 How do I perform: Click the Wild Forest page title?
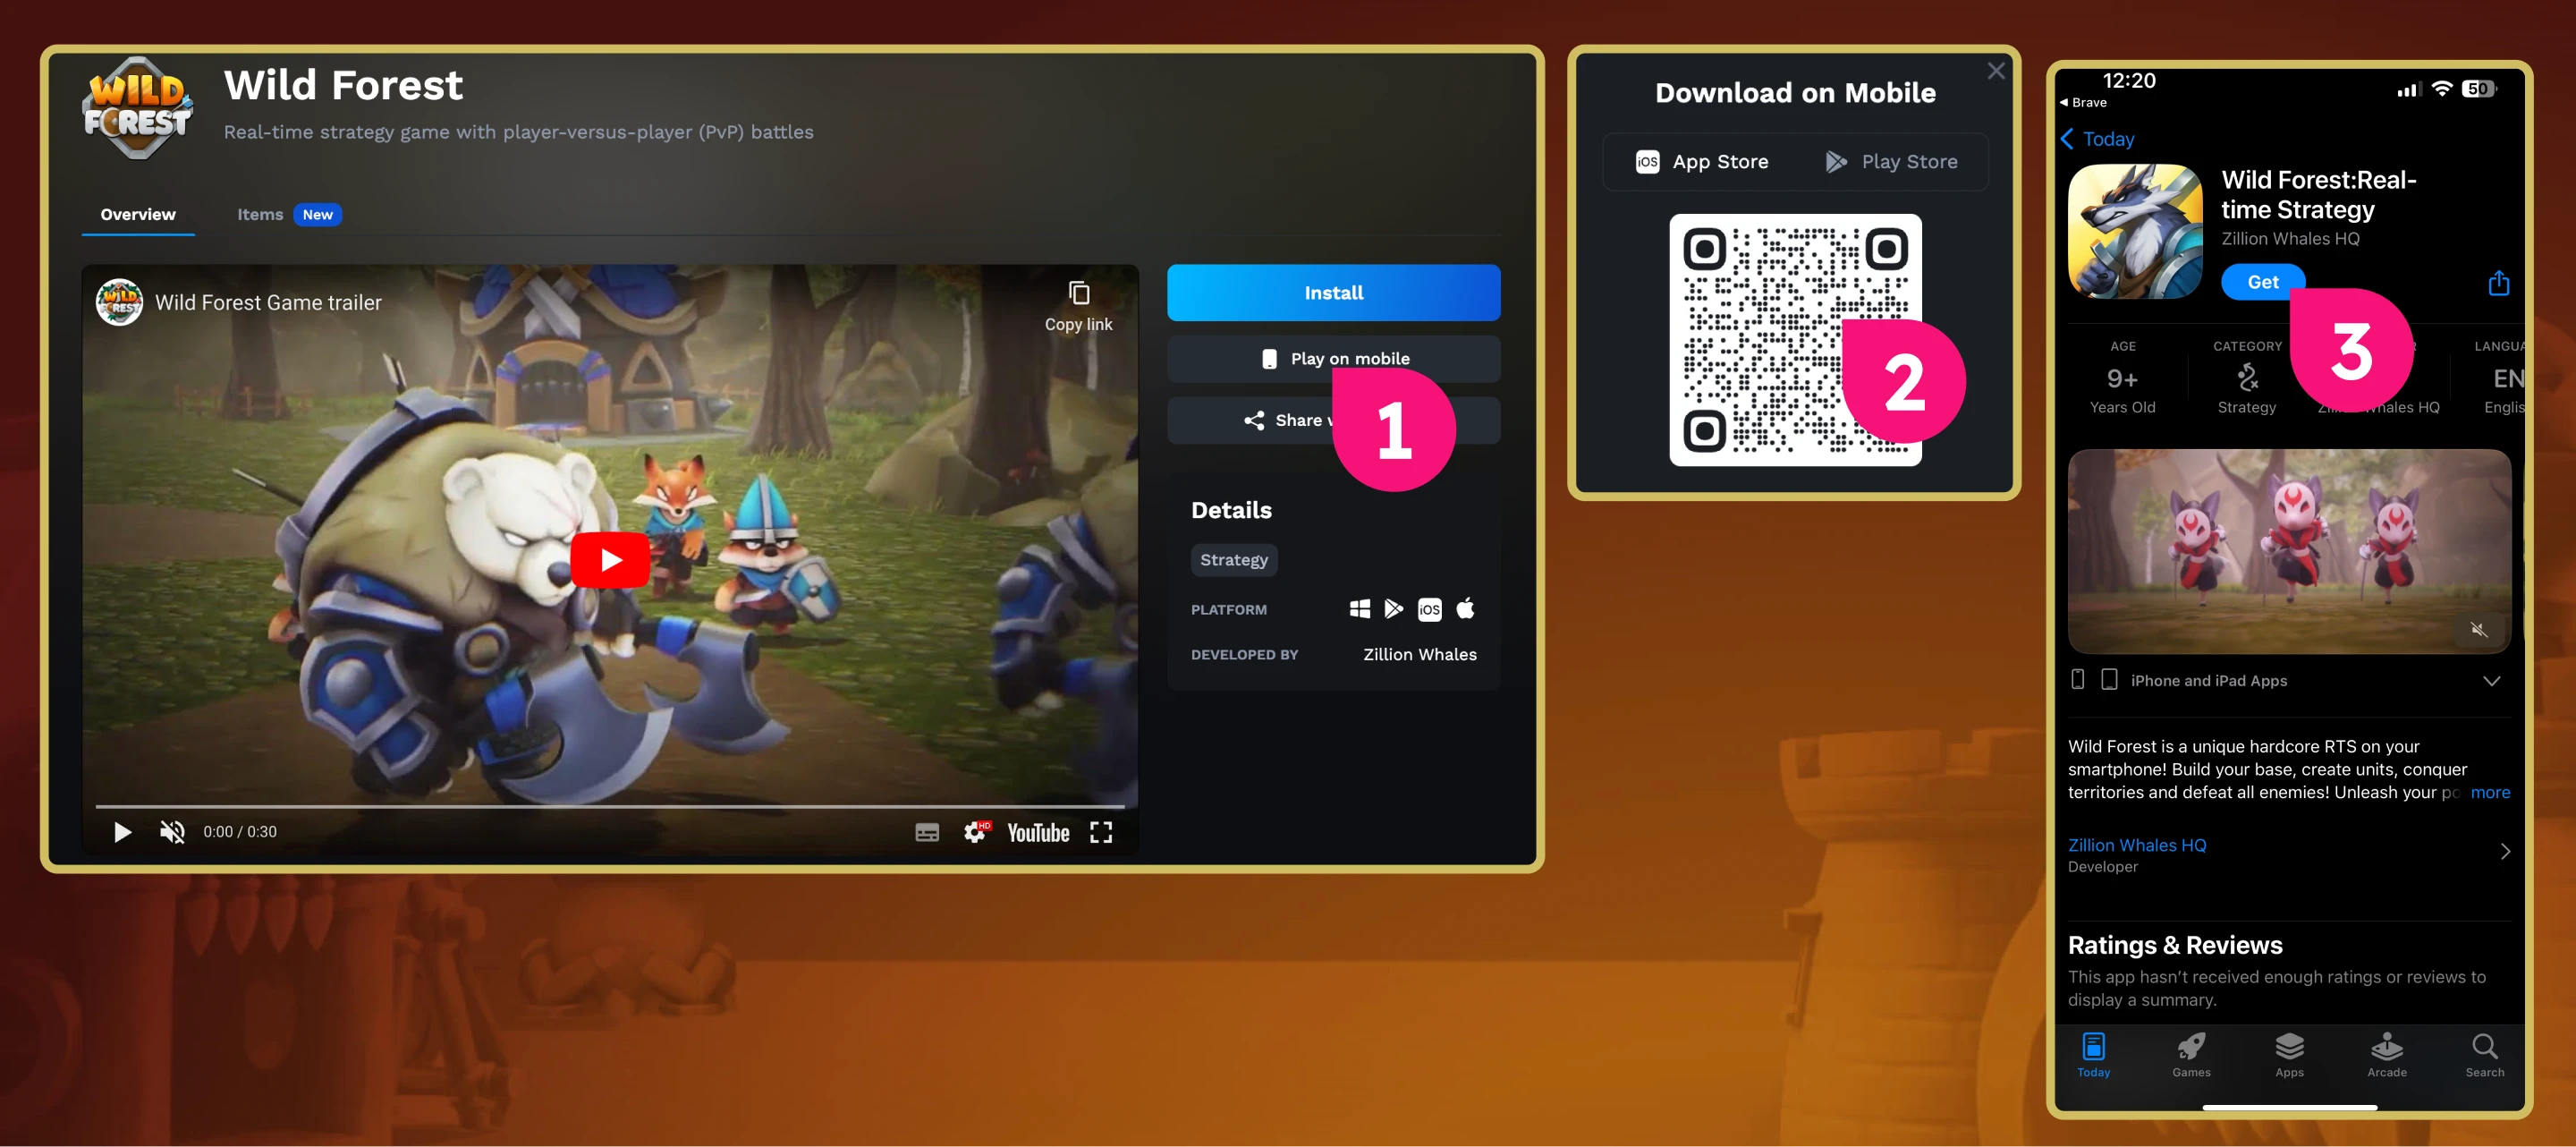click(343, 85)
